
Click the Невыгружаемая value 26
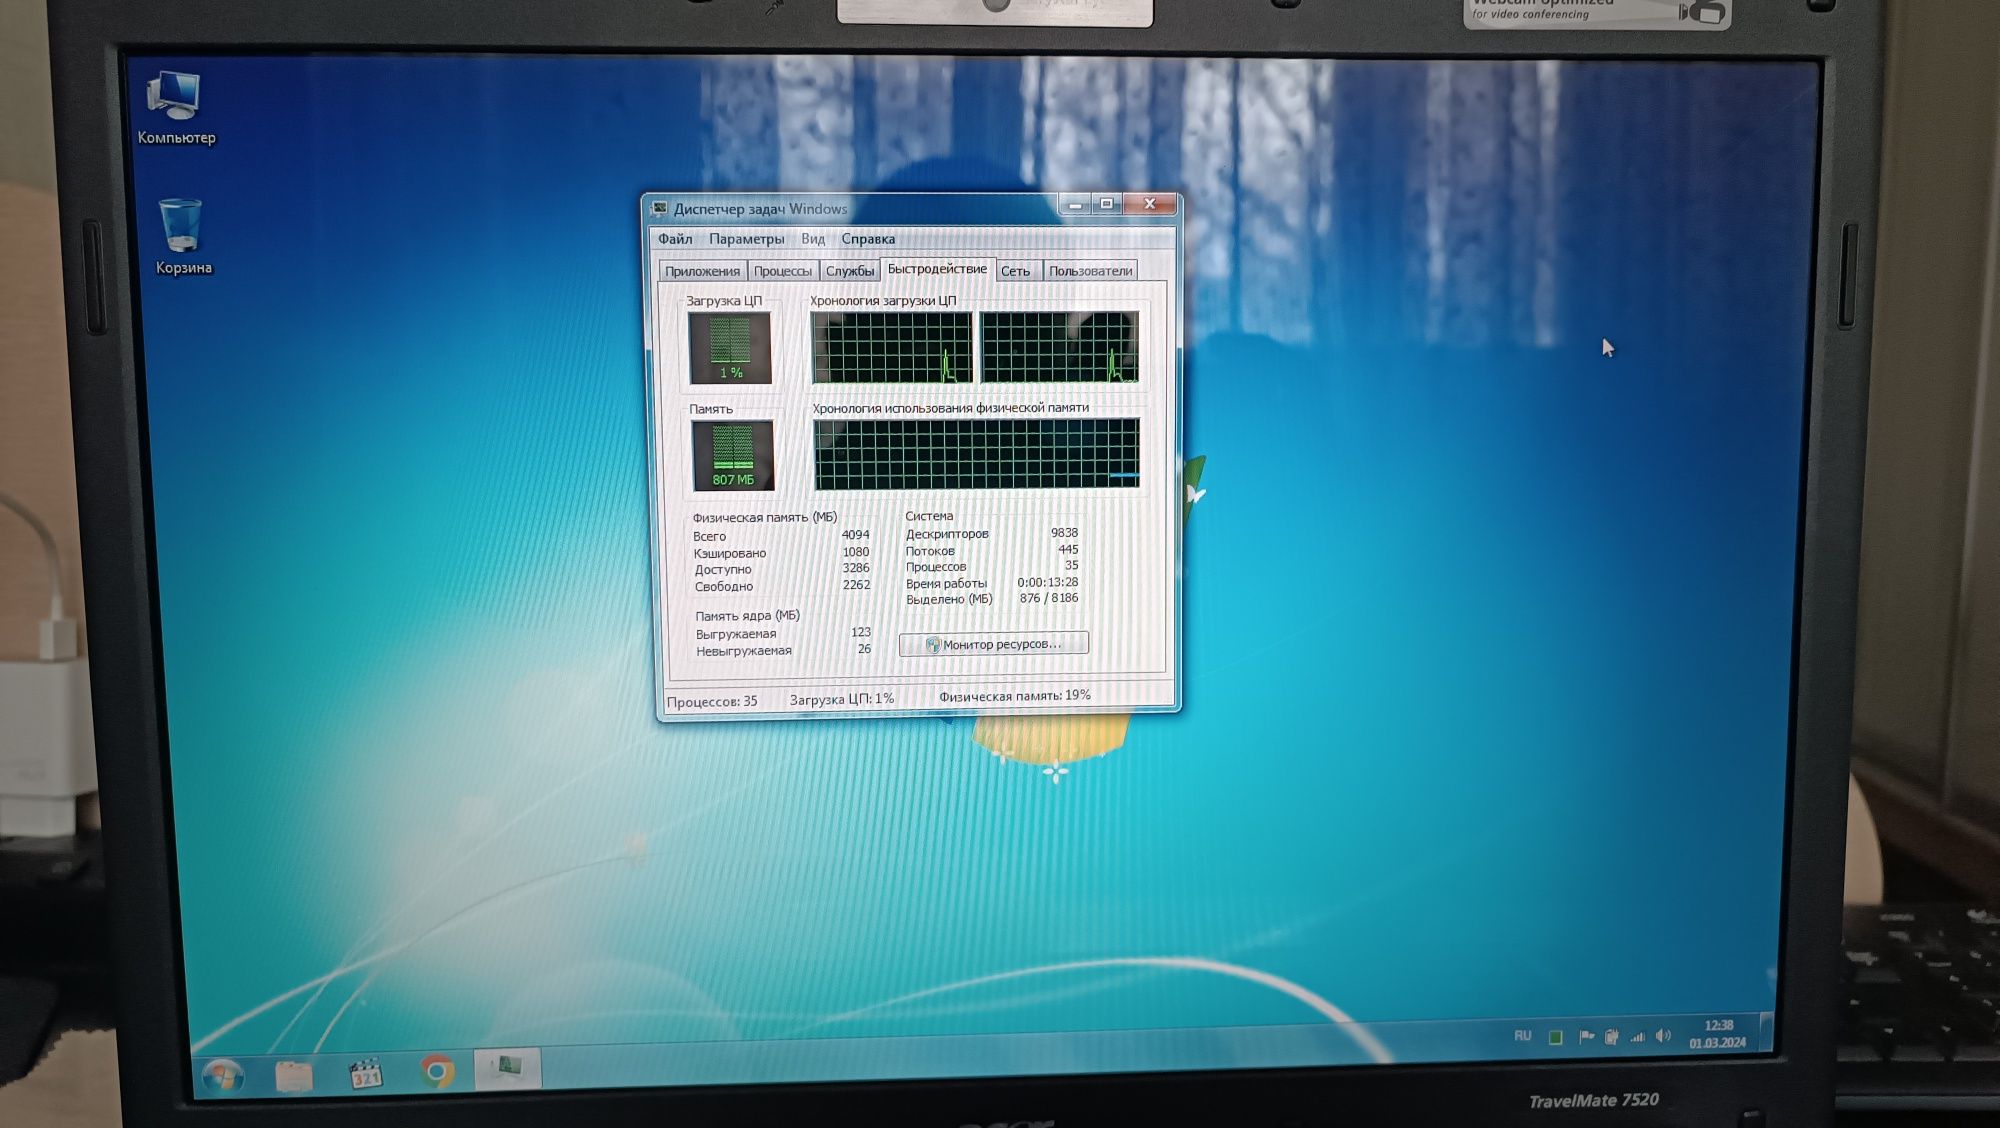coord(864,649)
